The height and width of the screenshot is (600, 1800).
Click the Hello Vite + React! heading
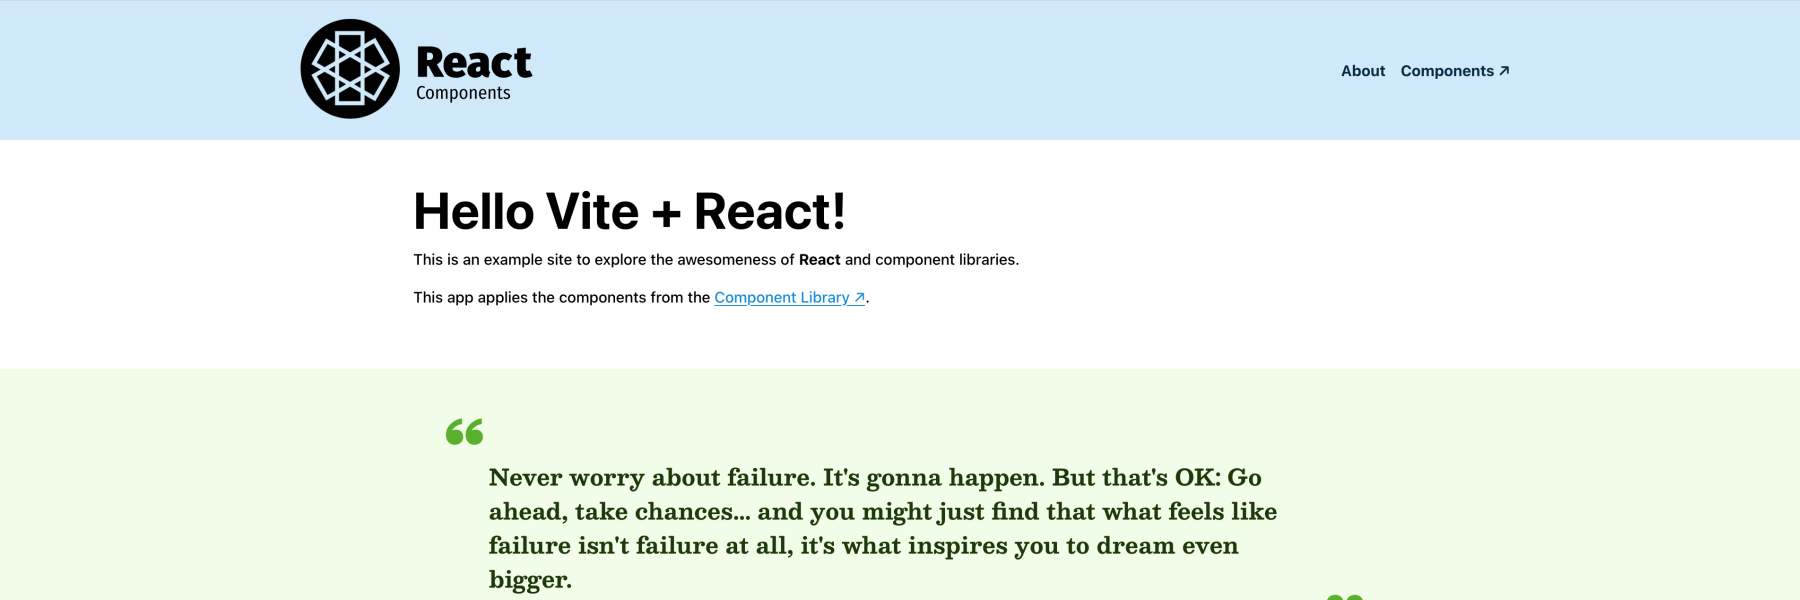(x=630, y=211)
